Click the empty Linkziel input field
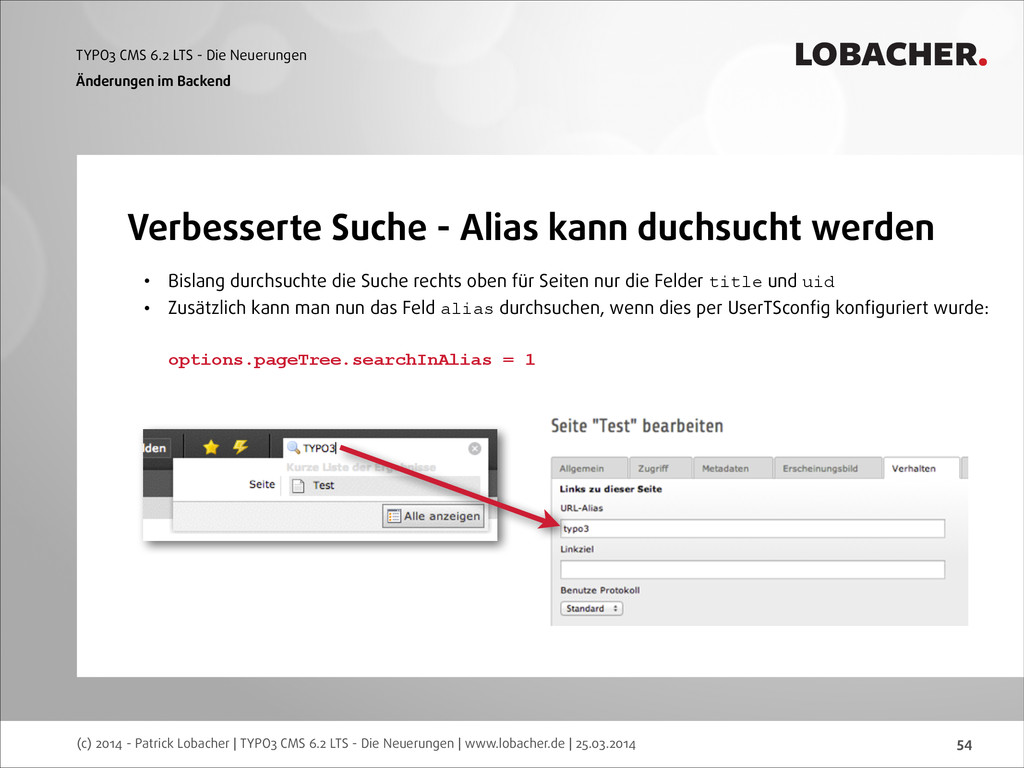 click(752, 569)
